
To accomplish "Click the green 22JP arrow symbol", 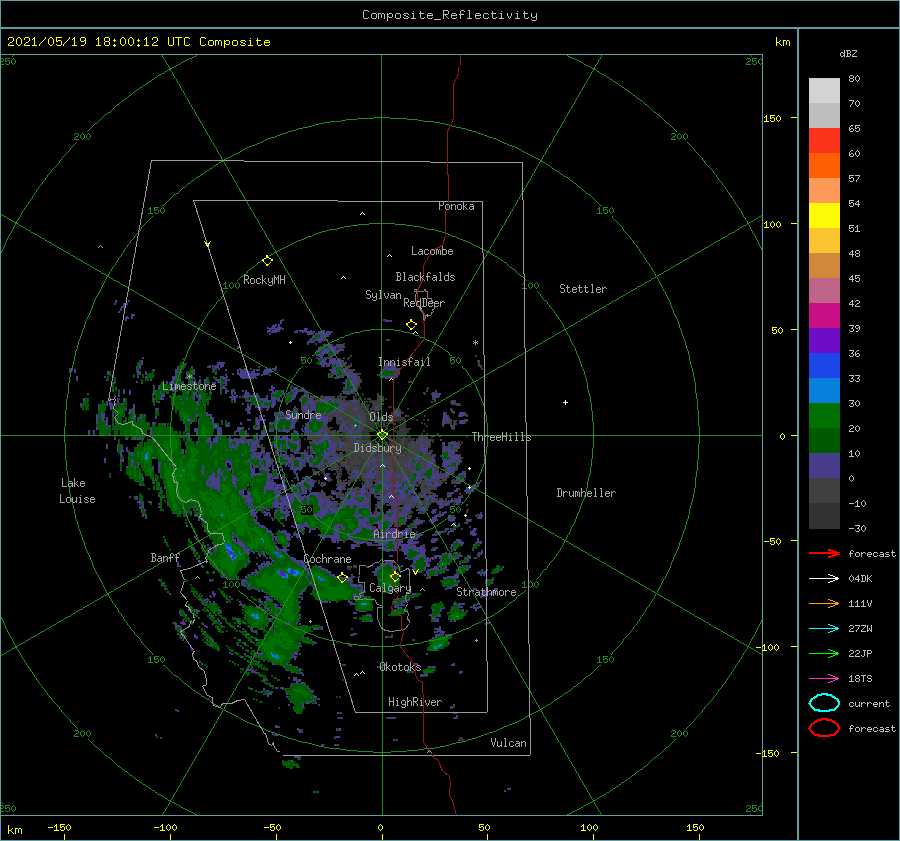I will tap(824, 653).
